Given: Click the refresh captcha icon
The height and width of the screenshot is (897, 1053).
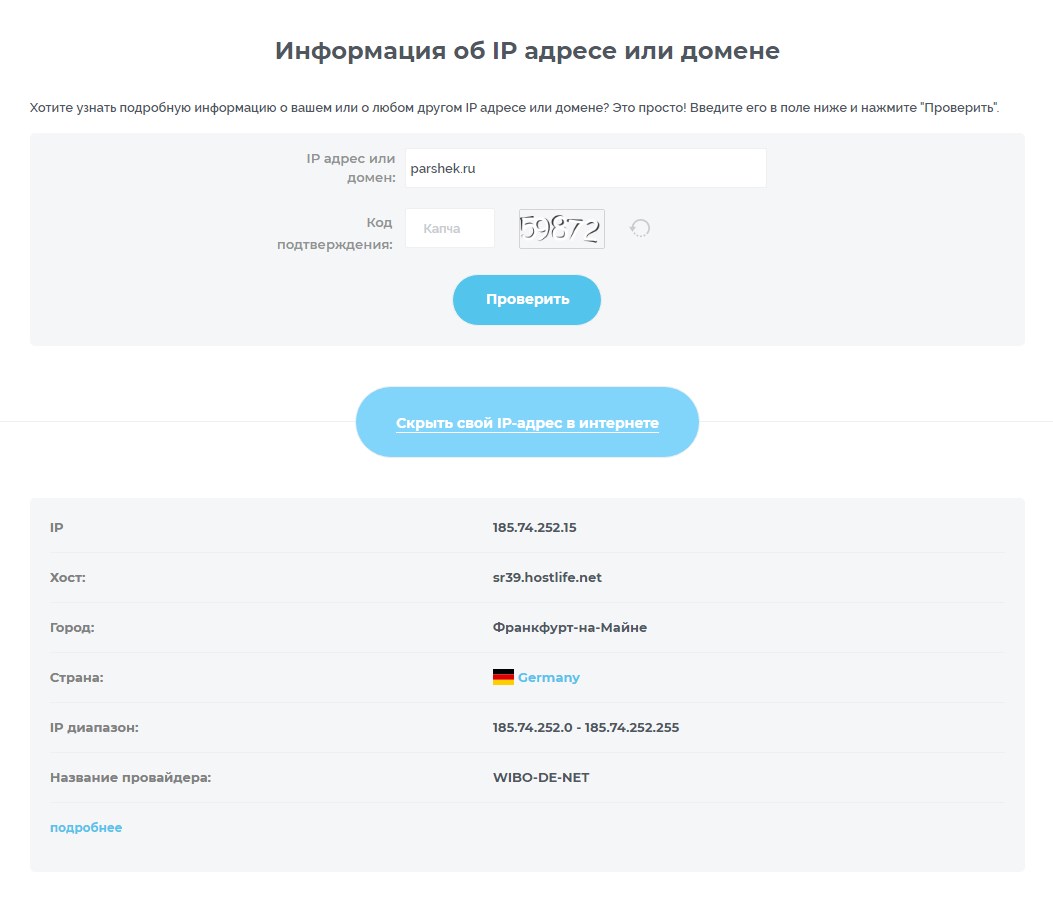Looking at the screenshot, I should (x=640, y=229).
